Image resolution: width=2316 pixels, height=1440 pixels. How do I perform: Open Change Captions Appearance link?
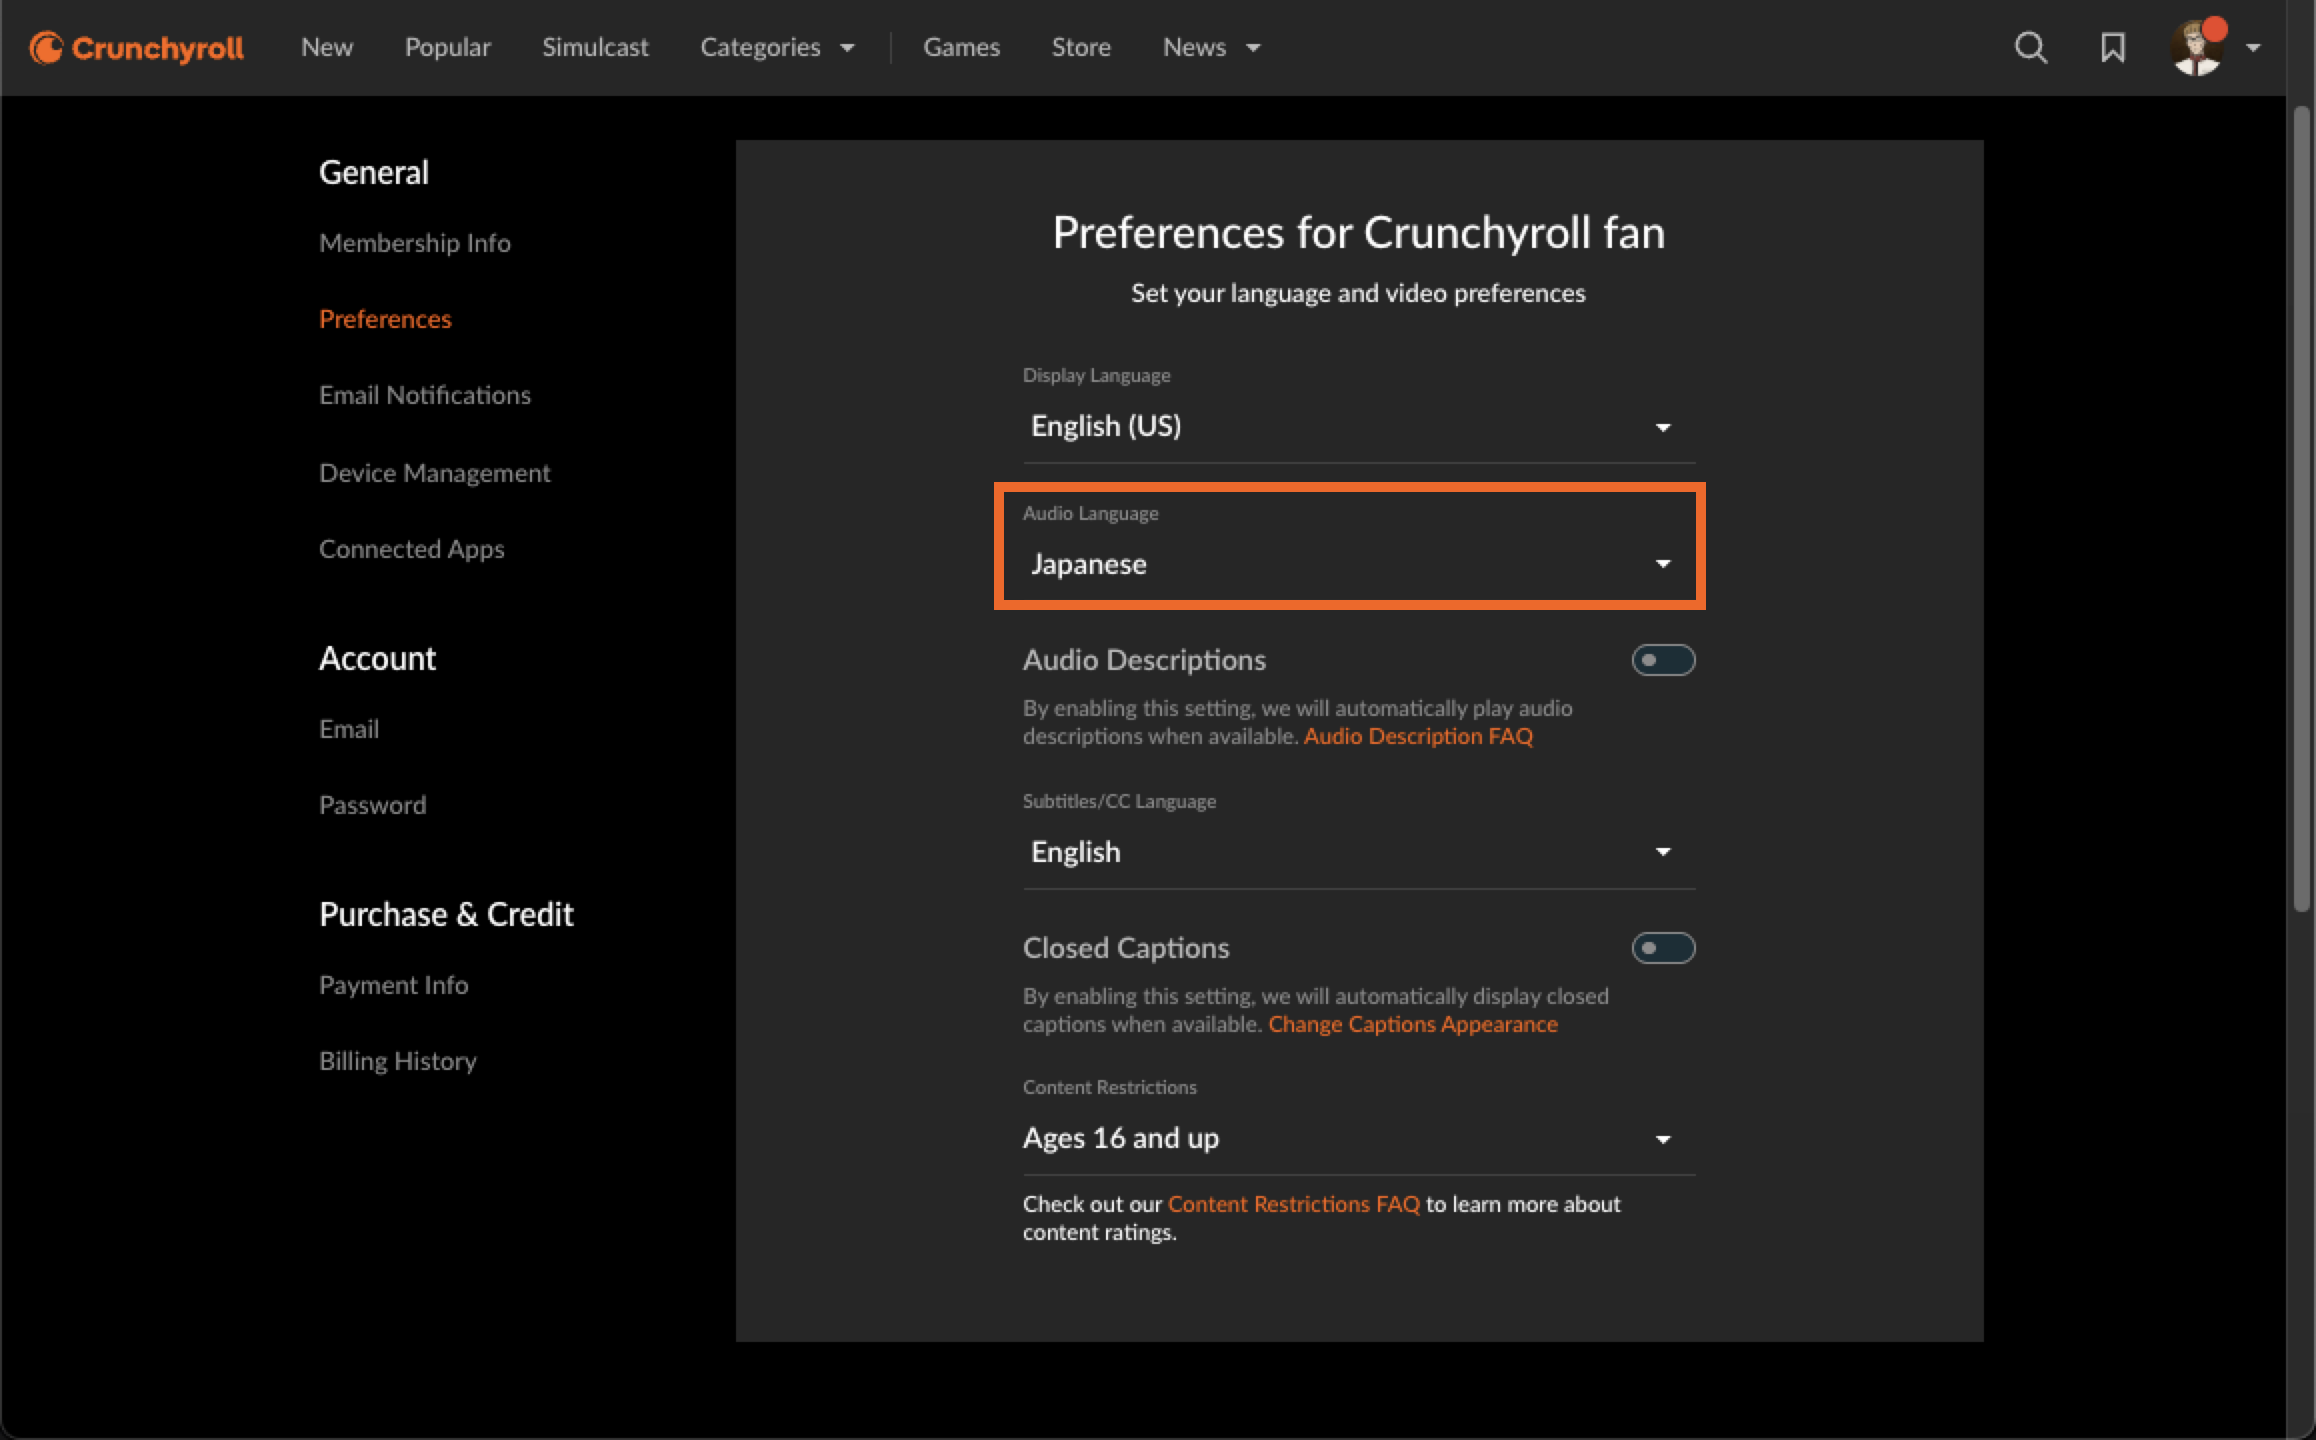pos(1413,1024)
